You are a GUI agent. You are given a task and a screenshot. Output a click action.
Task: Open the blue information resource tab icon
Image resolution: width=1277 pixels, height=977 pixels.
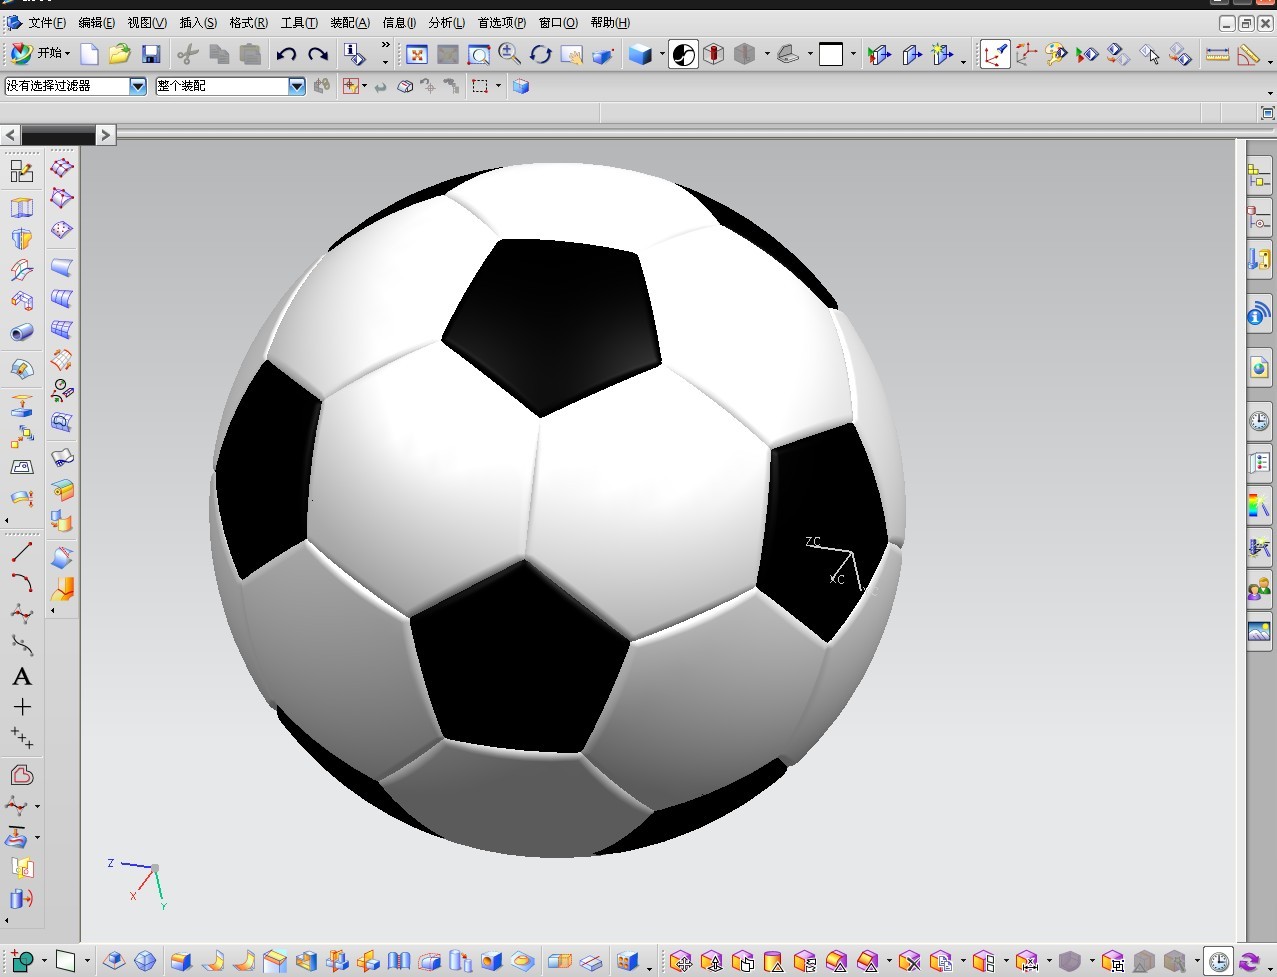pyautogui.click(x=1259, y=315)
